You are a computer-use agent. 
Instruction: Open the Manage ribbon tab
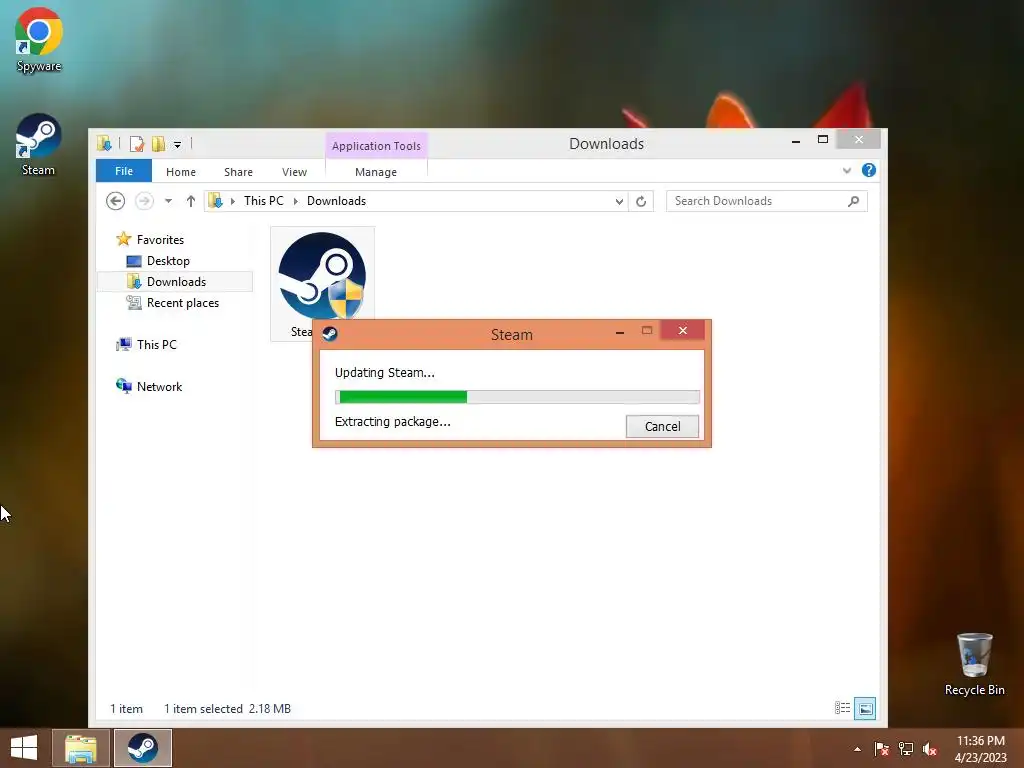click(x=376, y=172)
